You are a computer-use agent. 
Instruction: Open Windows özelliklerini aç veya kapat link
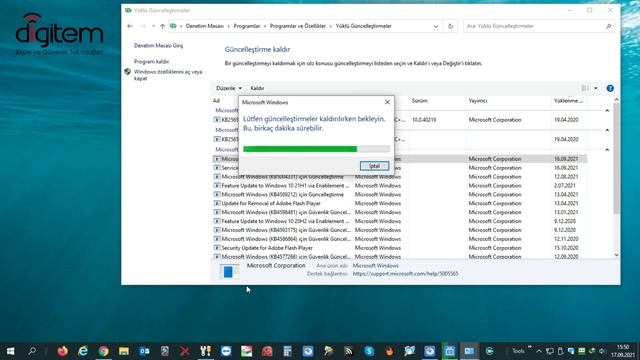pos(168,75)
